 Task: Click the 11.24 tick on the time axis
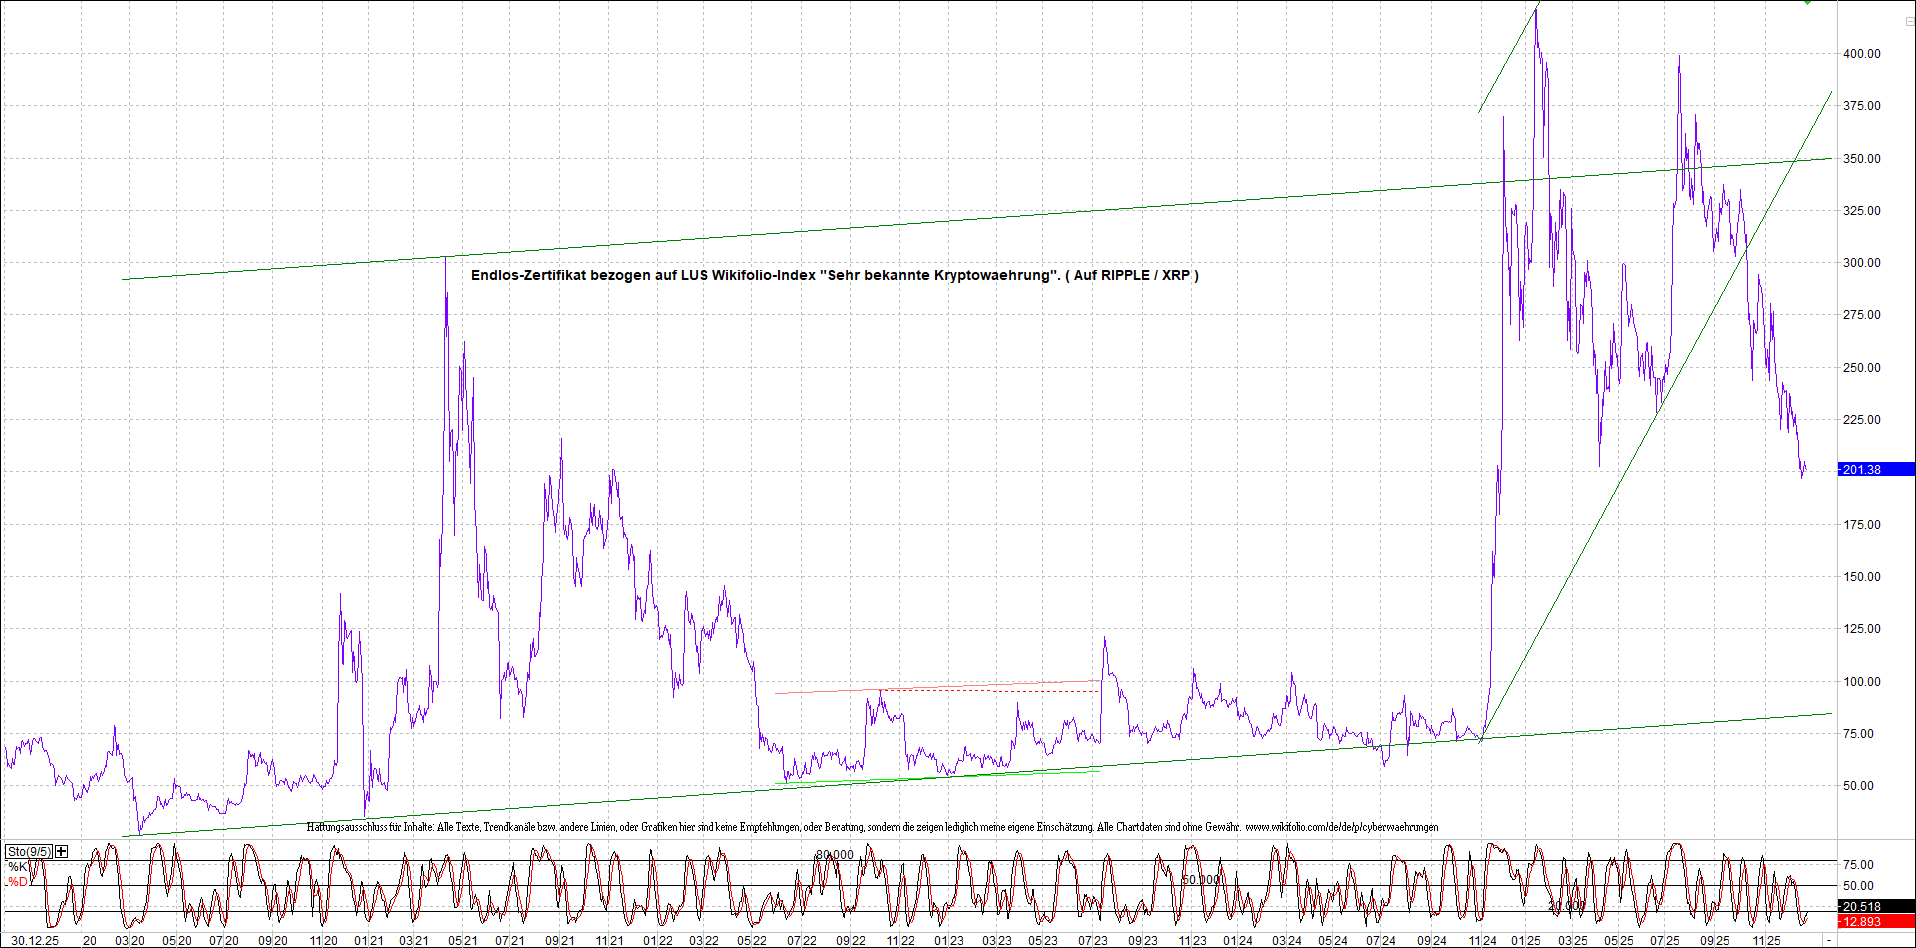click(1482, 941)
